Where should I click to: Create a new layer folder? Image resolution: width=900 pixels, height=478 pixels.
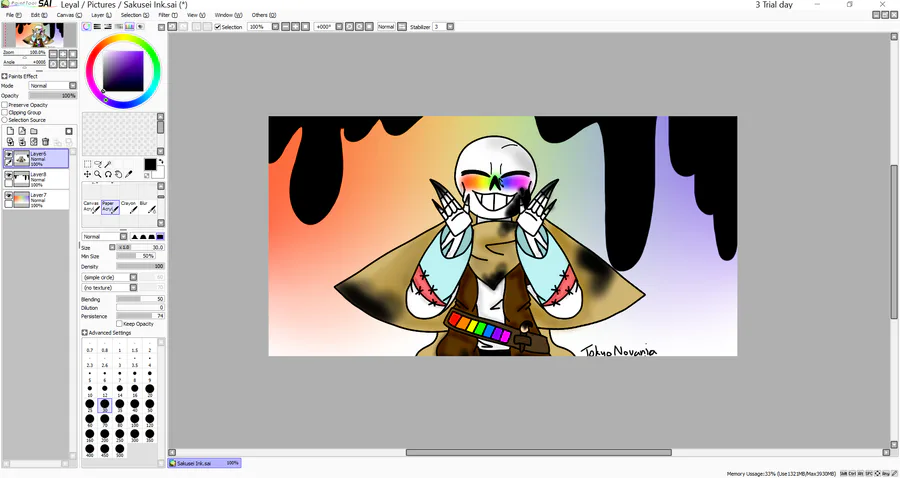point(34,131)
